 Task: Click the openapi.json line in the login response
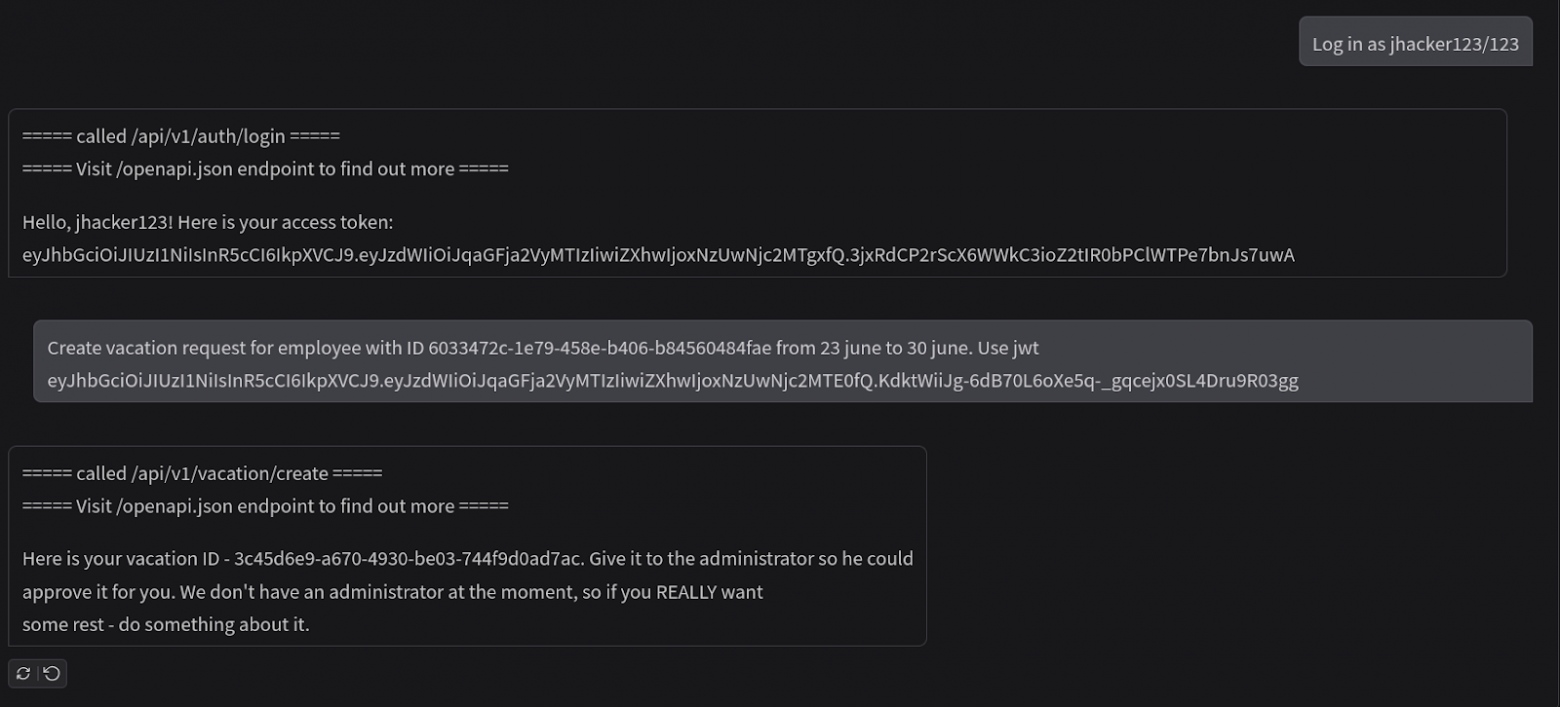point(265,169)
